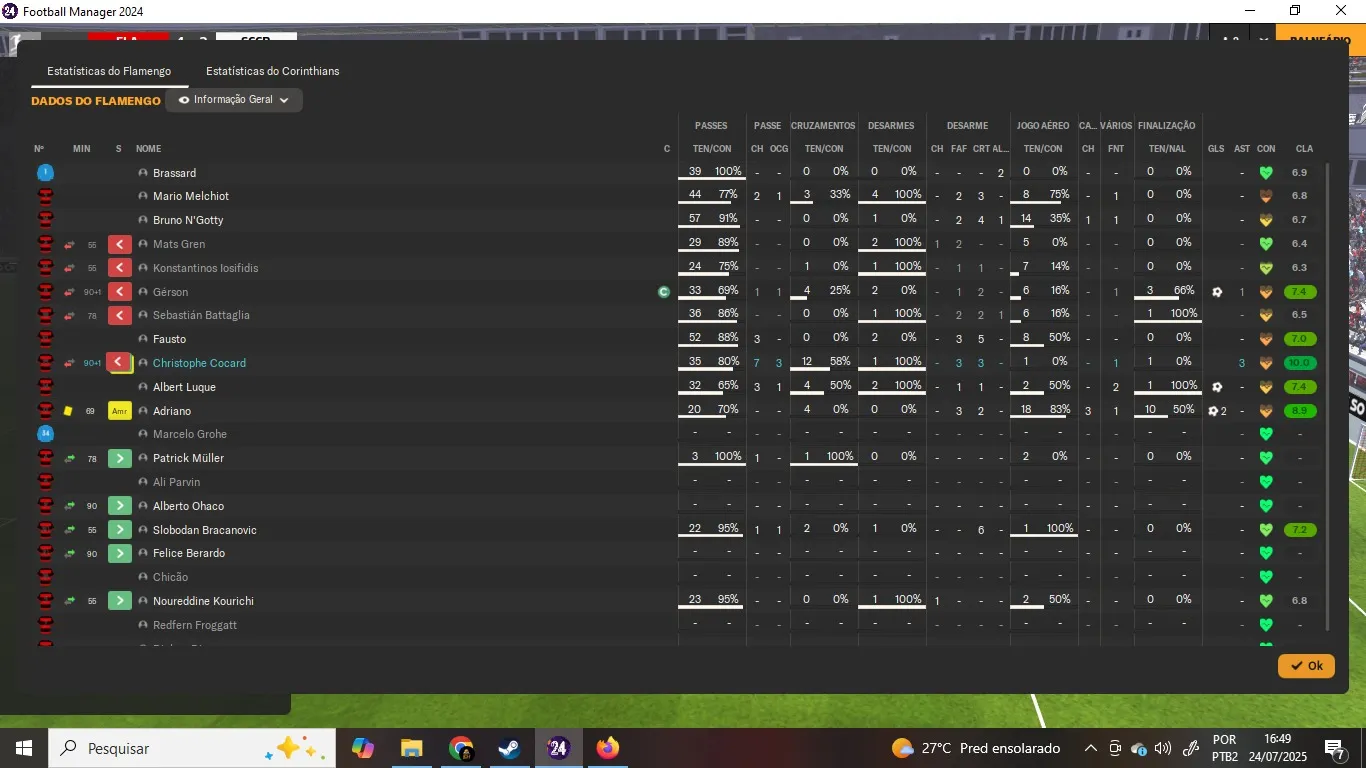Click the green substitution icon beside Felice Berardo
This screenshot has height=768, width=1366.
click(120, 553)
